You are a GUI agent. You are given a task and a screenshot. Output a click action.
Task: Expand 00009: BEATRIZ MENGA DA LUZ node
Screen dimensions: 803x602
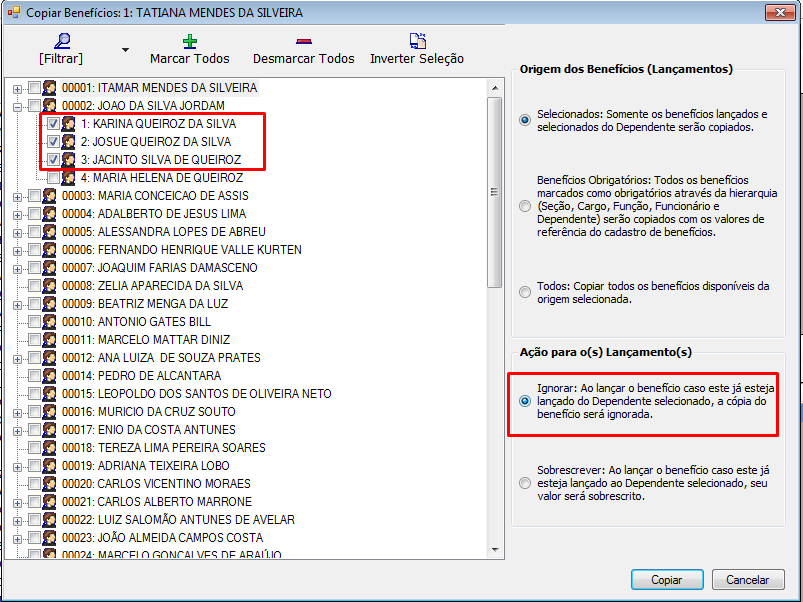pos(17,305)
